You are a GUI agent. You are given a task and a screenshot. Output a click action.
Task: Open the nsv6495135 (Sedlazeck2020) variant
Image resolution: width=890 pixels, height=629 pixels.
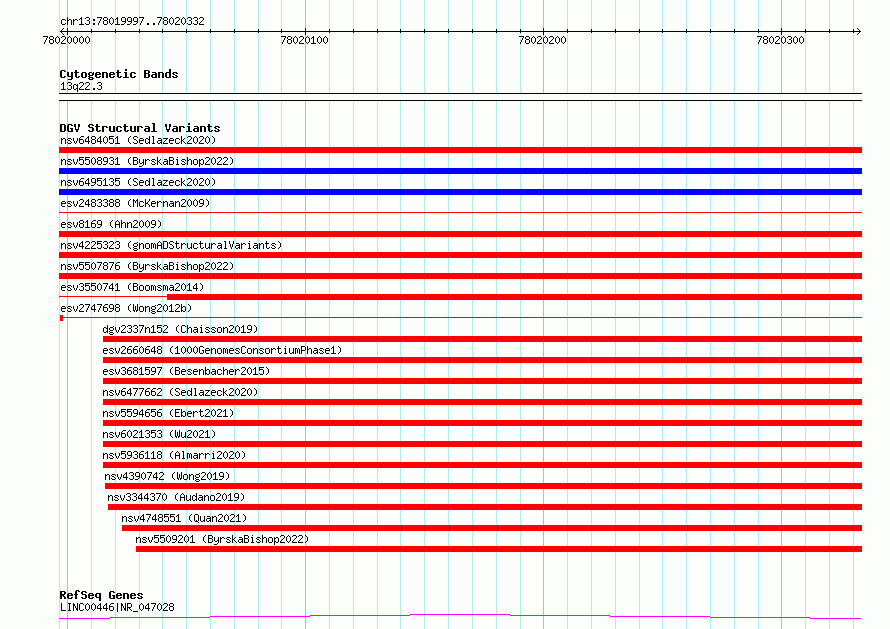point(138,182)
